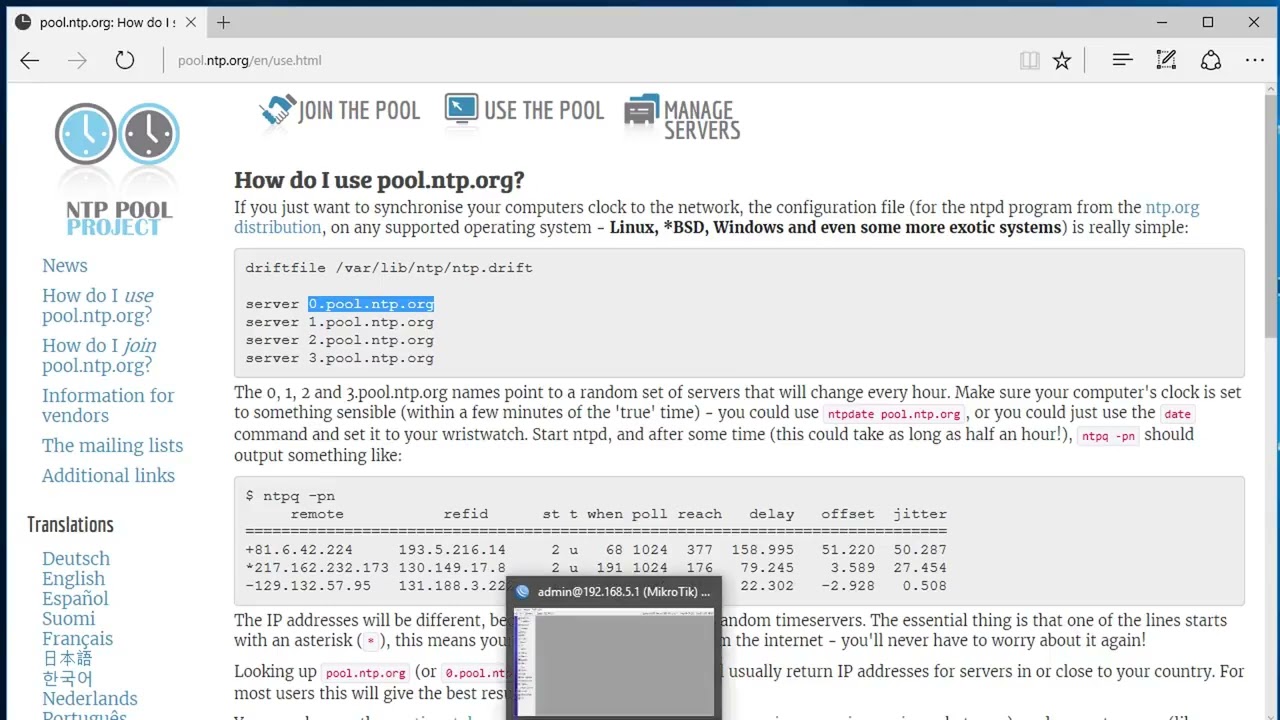The image size is (1280, 720).
Task: Click the address bar URL field
Action: coord(590,61)
